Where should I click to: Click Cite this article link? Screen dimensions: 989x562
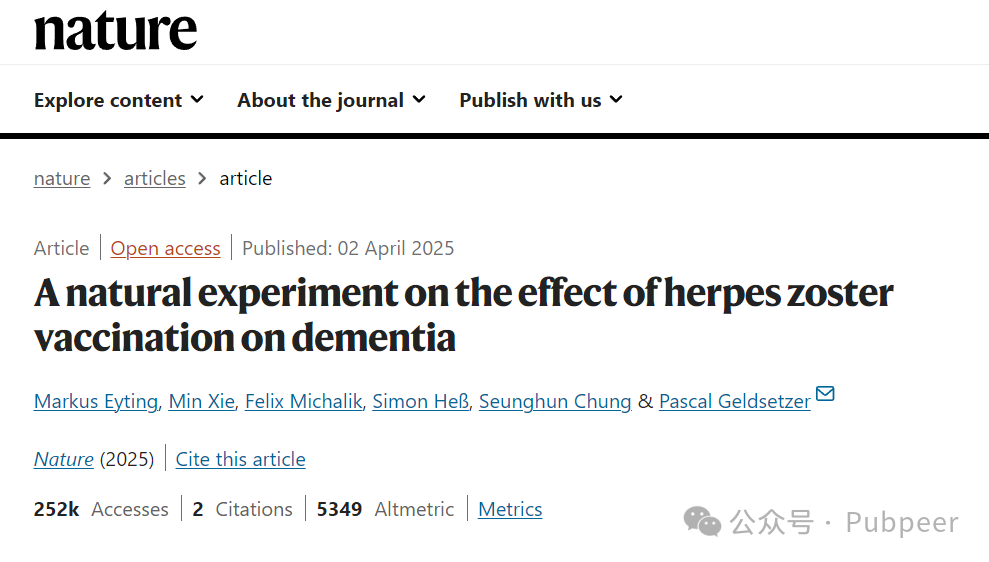coord(240,459)
